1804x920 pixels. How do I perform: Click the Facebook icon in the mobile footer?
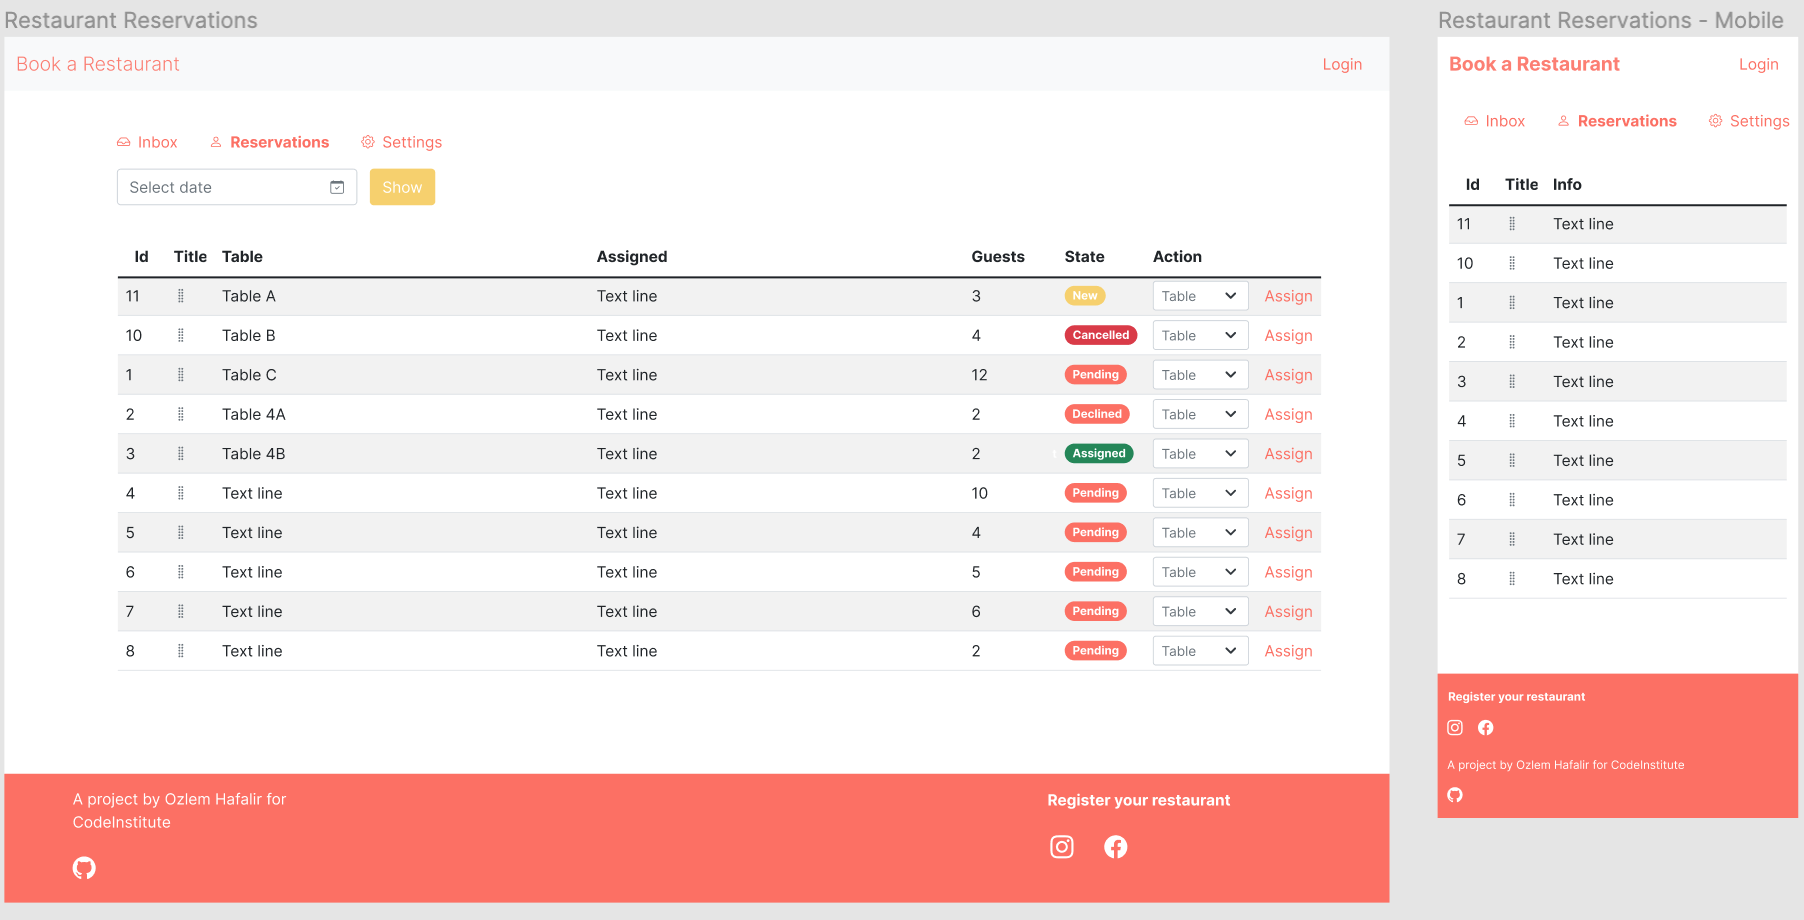[x=1486, y=727]
